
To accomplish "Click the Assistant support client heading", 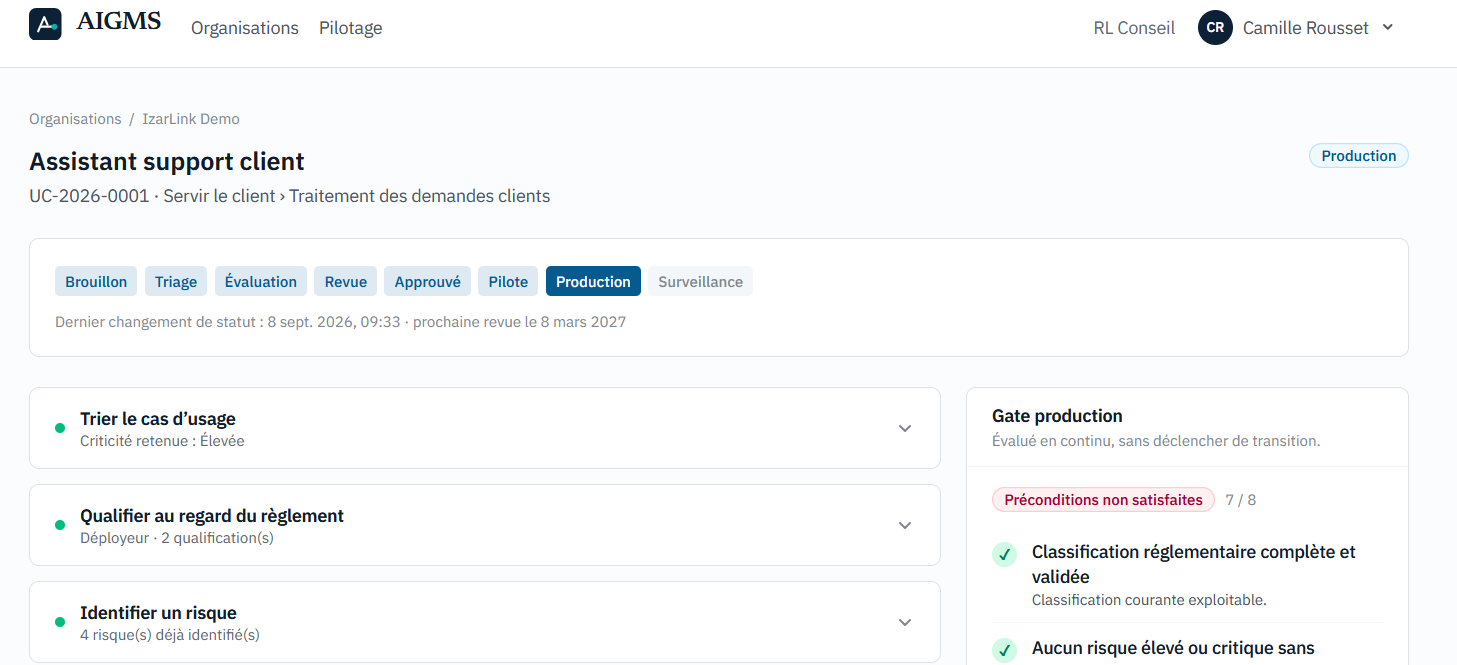I will (167, 161).
